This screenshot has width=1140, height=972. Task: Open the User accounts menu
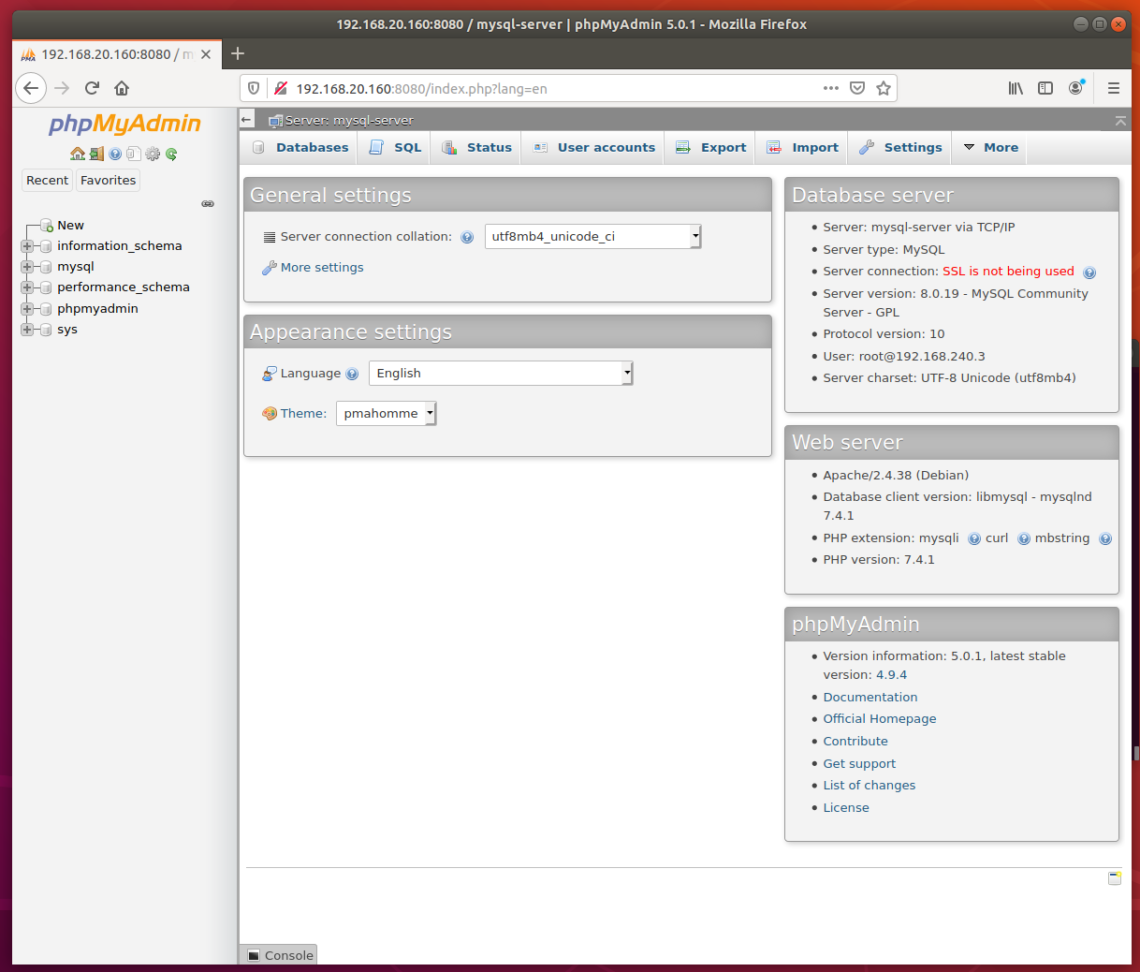pyautogui.click(x=605, y=147)
